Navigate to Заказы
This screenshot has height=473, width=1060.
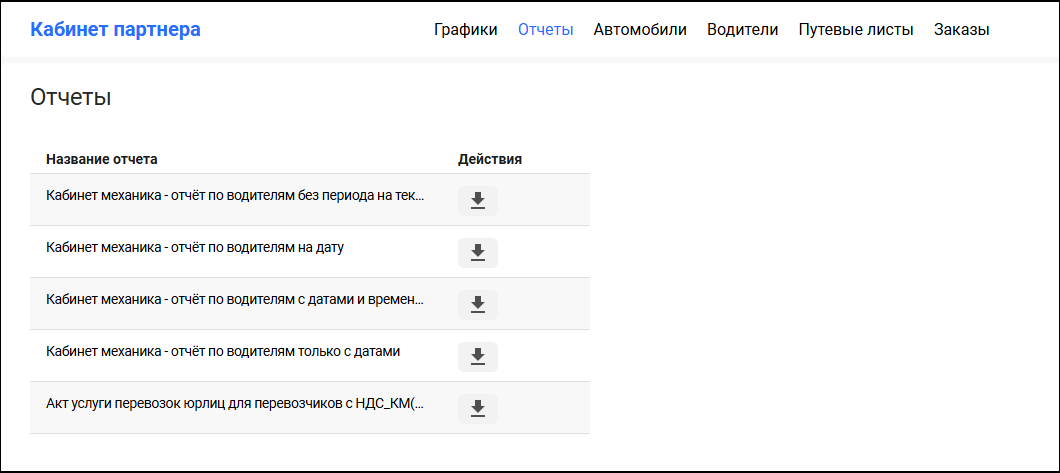point(961,30)
